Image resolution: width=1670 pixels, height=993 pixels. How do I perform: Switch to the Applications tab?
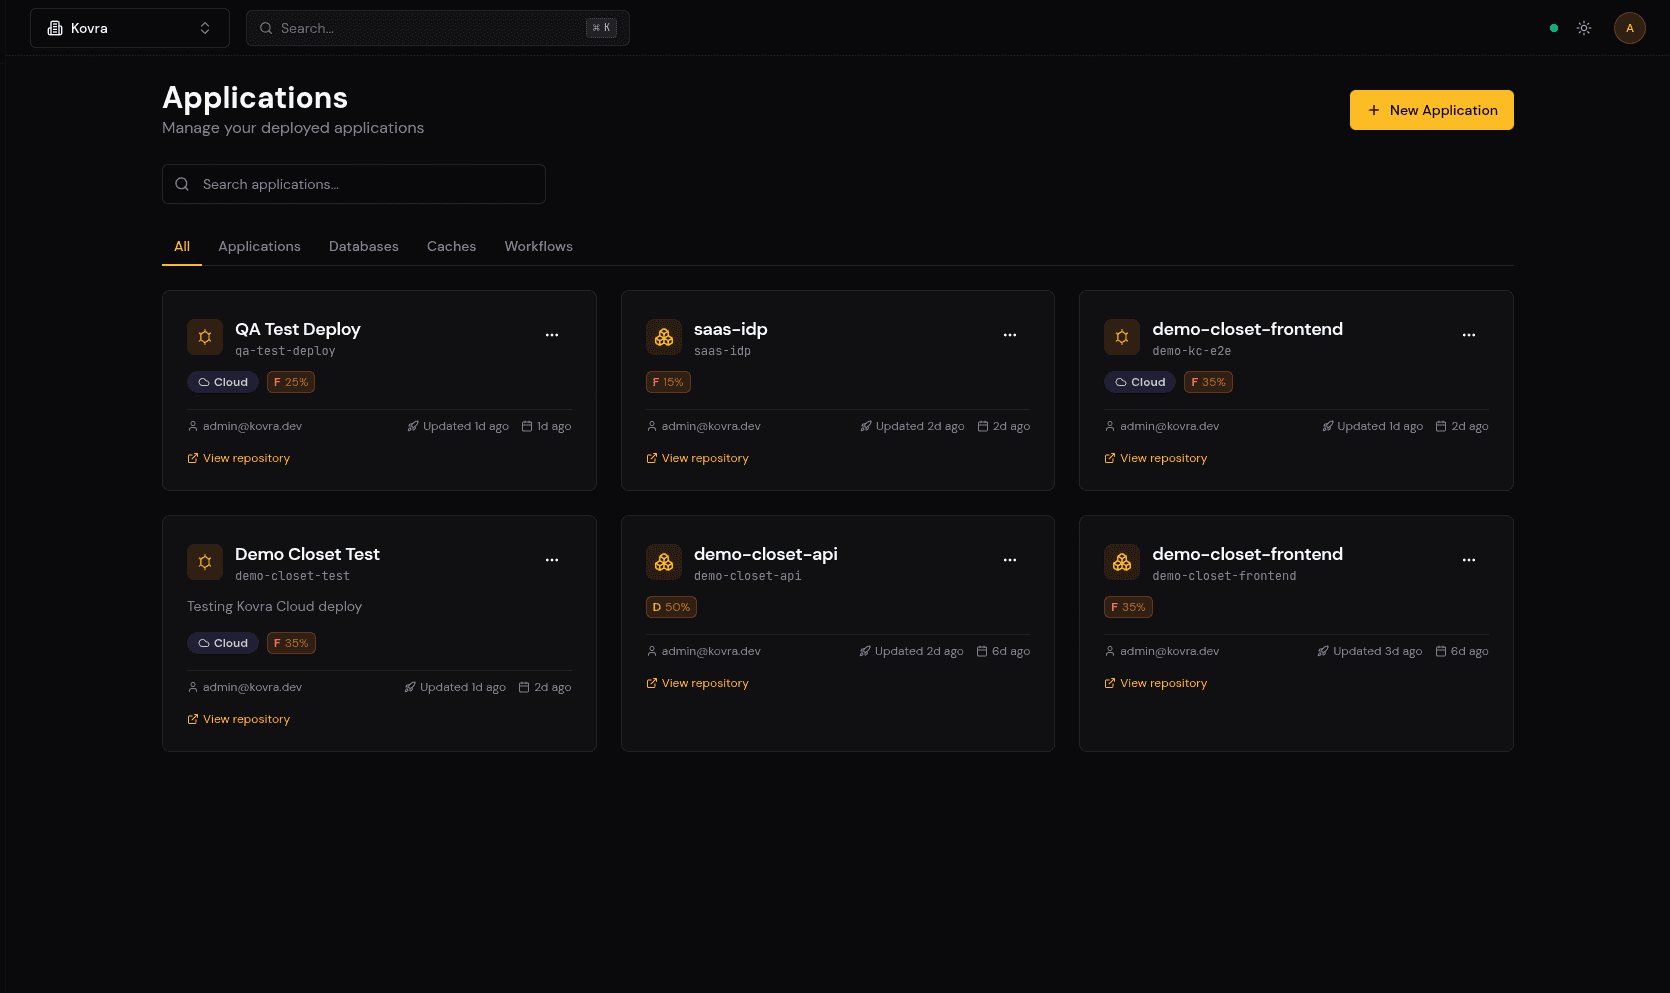pyautogui.click(x=259, y=246)
